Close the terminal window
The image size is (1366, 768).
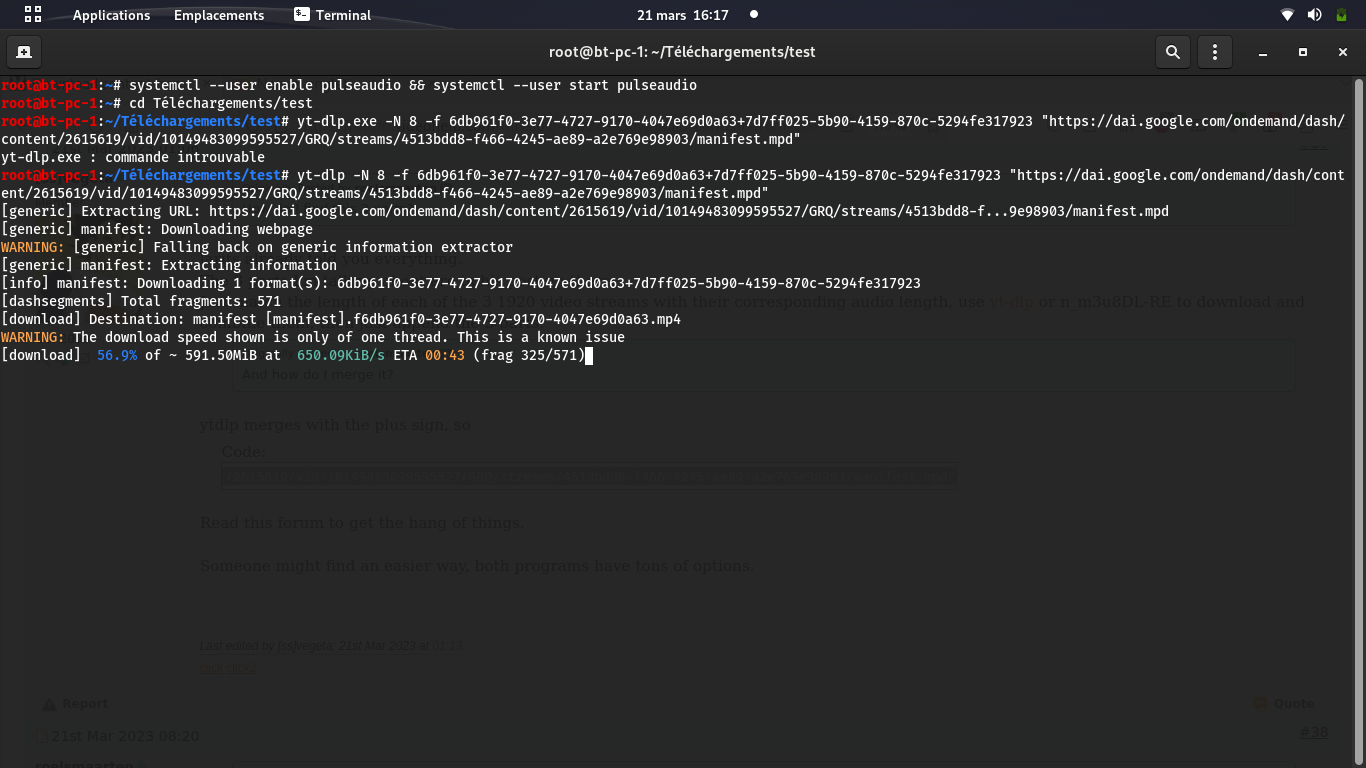(x=1343, y=52)
